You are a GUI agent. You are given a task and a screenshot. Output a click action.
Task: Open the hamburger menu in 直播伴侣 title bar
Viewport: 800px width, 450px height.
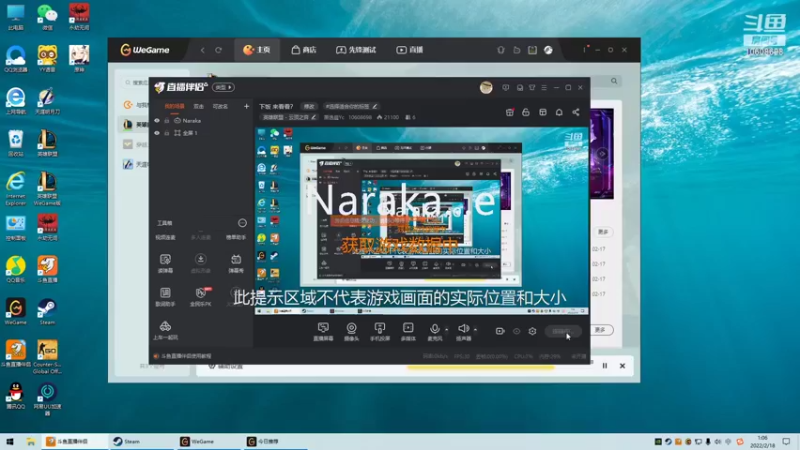tap(544, 88)
